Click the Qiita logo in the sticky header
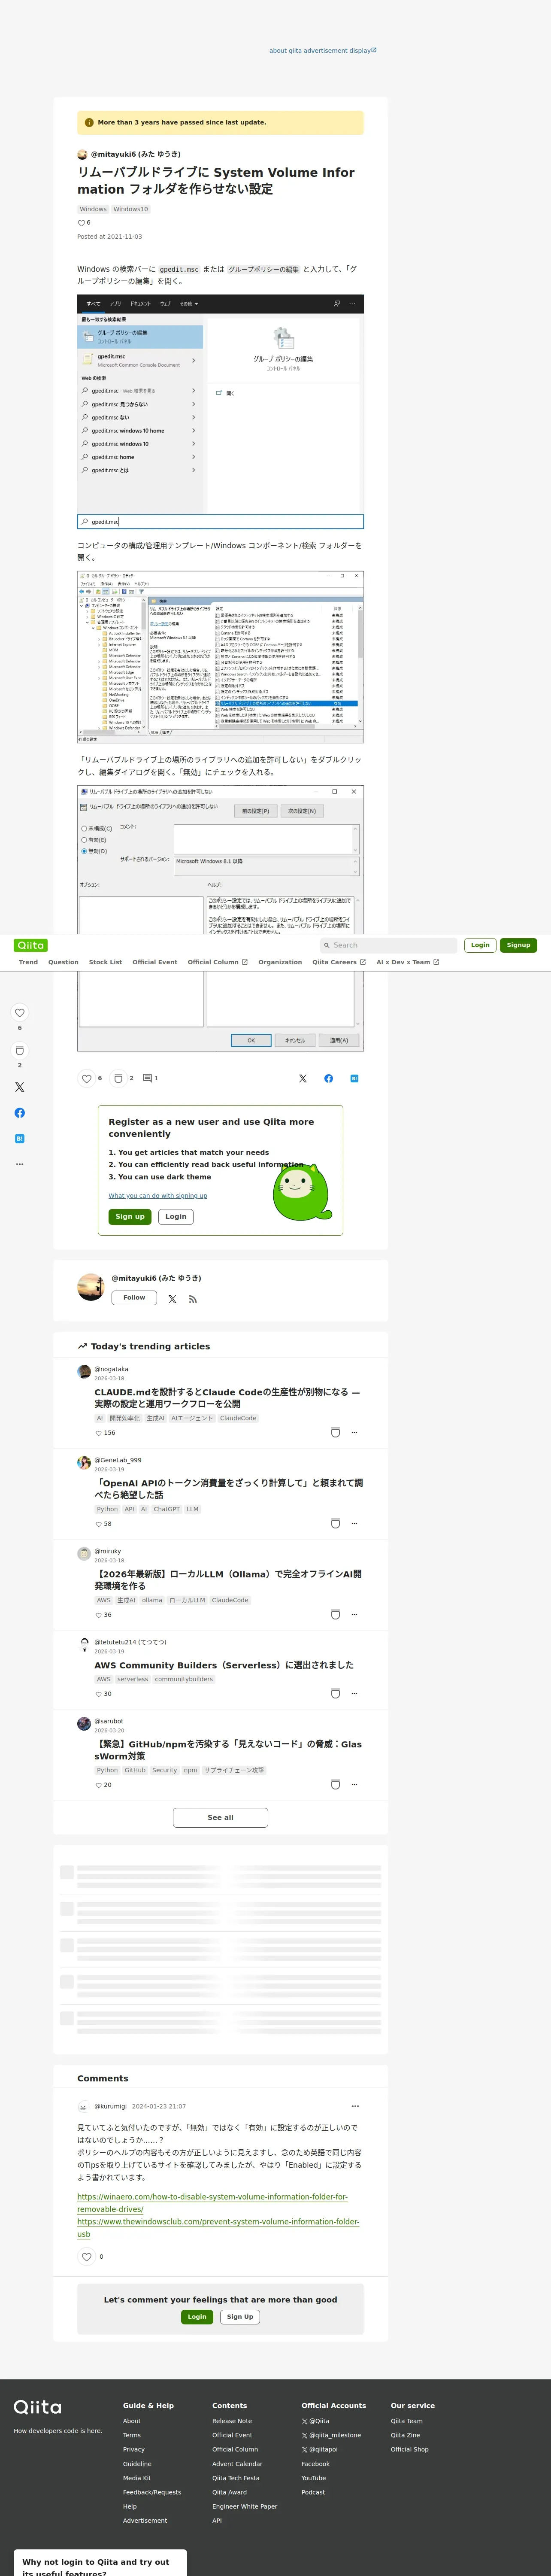Viewport: 551px width, 2576px height. tap(31, 945)
